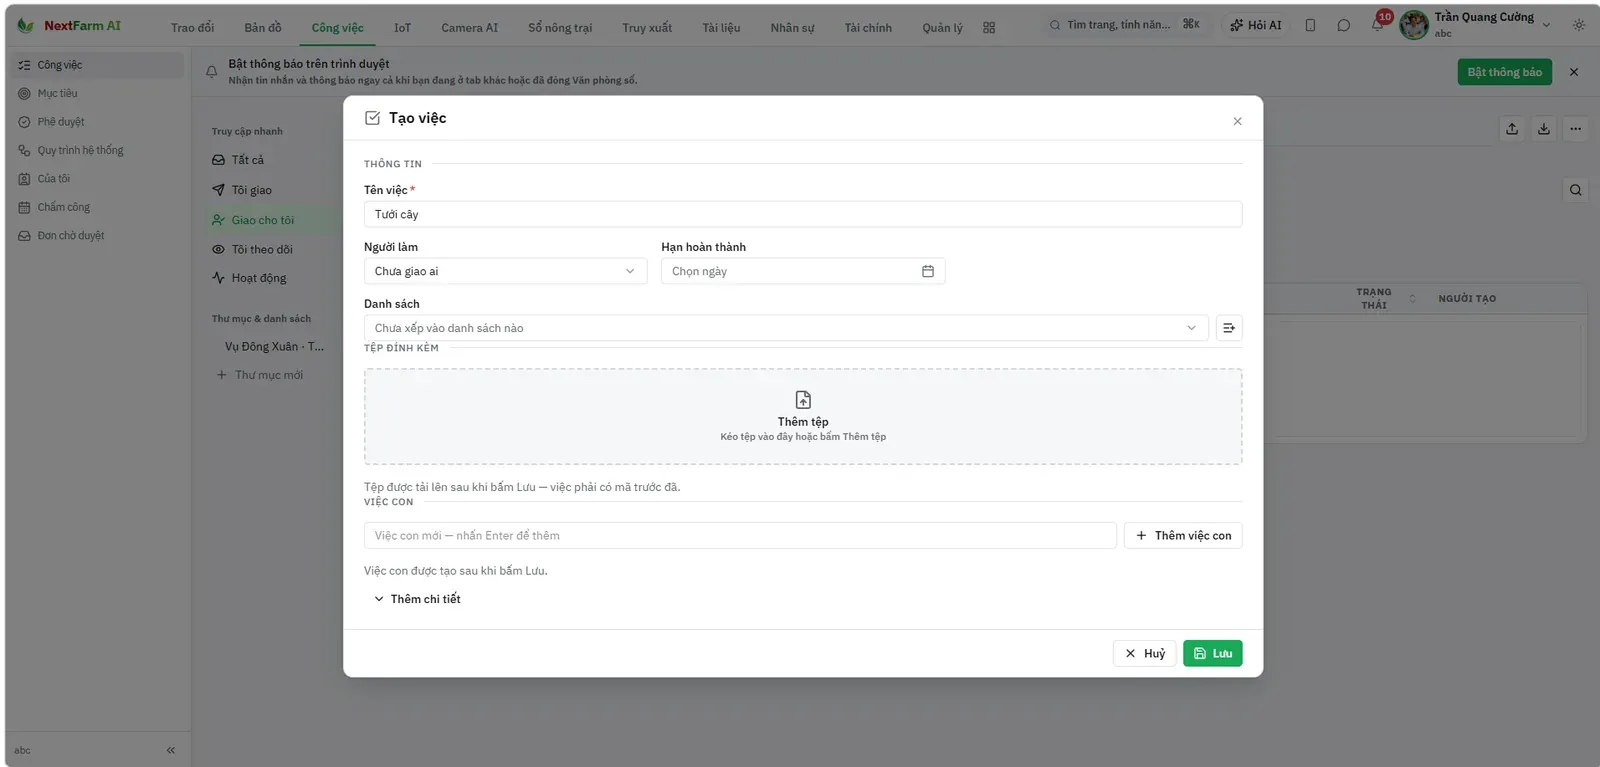Viewport: 1600px width, 767px height.
Task: Click the Hạn hoàn thành date field
Action: [x=803, y=271]
